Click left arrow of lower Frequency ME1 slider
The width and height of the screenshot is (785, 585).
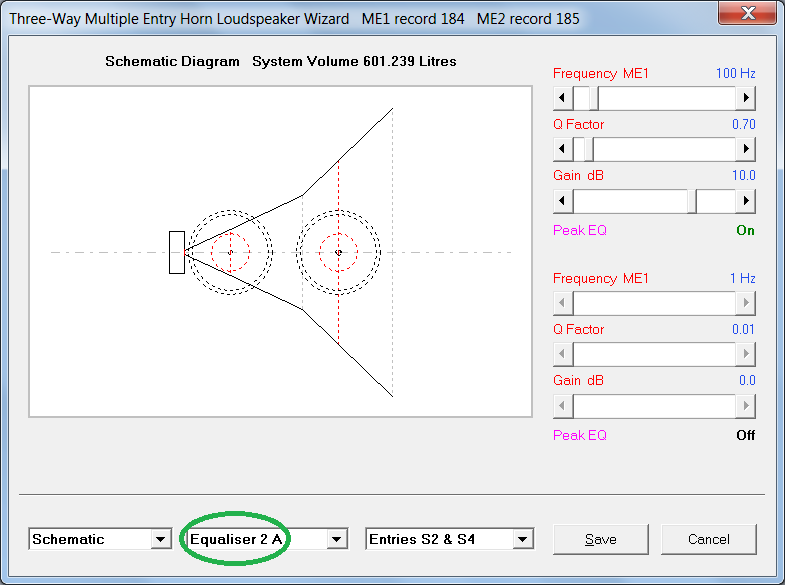pos(563,303)
